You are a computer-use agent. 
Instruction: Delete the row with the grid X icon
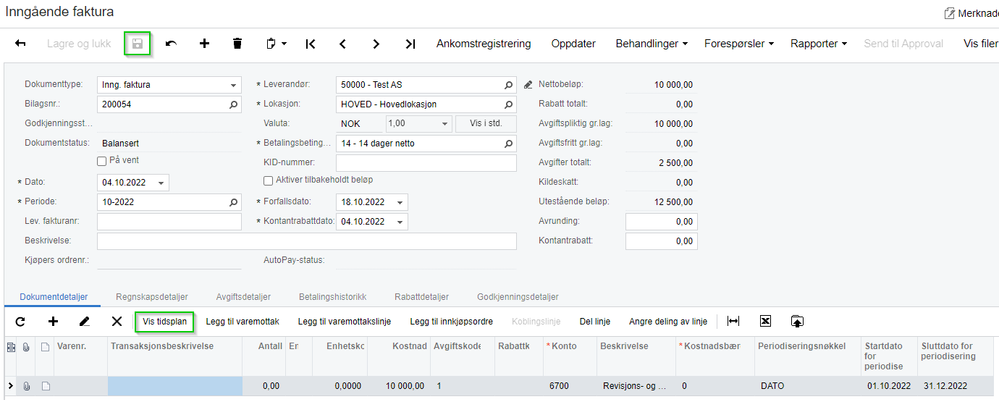click(x=117, y=322)
